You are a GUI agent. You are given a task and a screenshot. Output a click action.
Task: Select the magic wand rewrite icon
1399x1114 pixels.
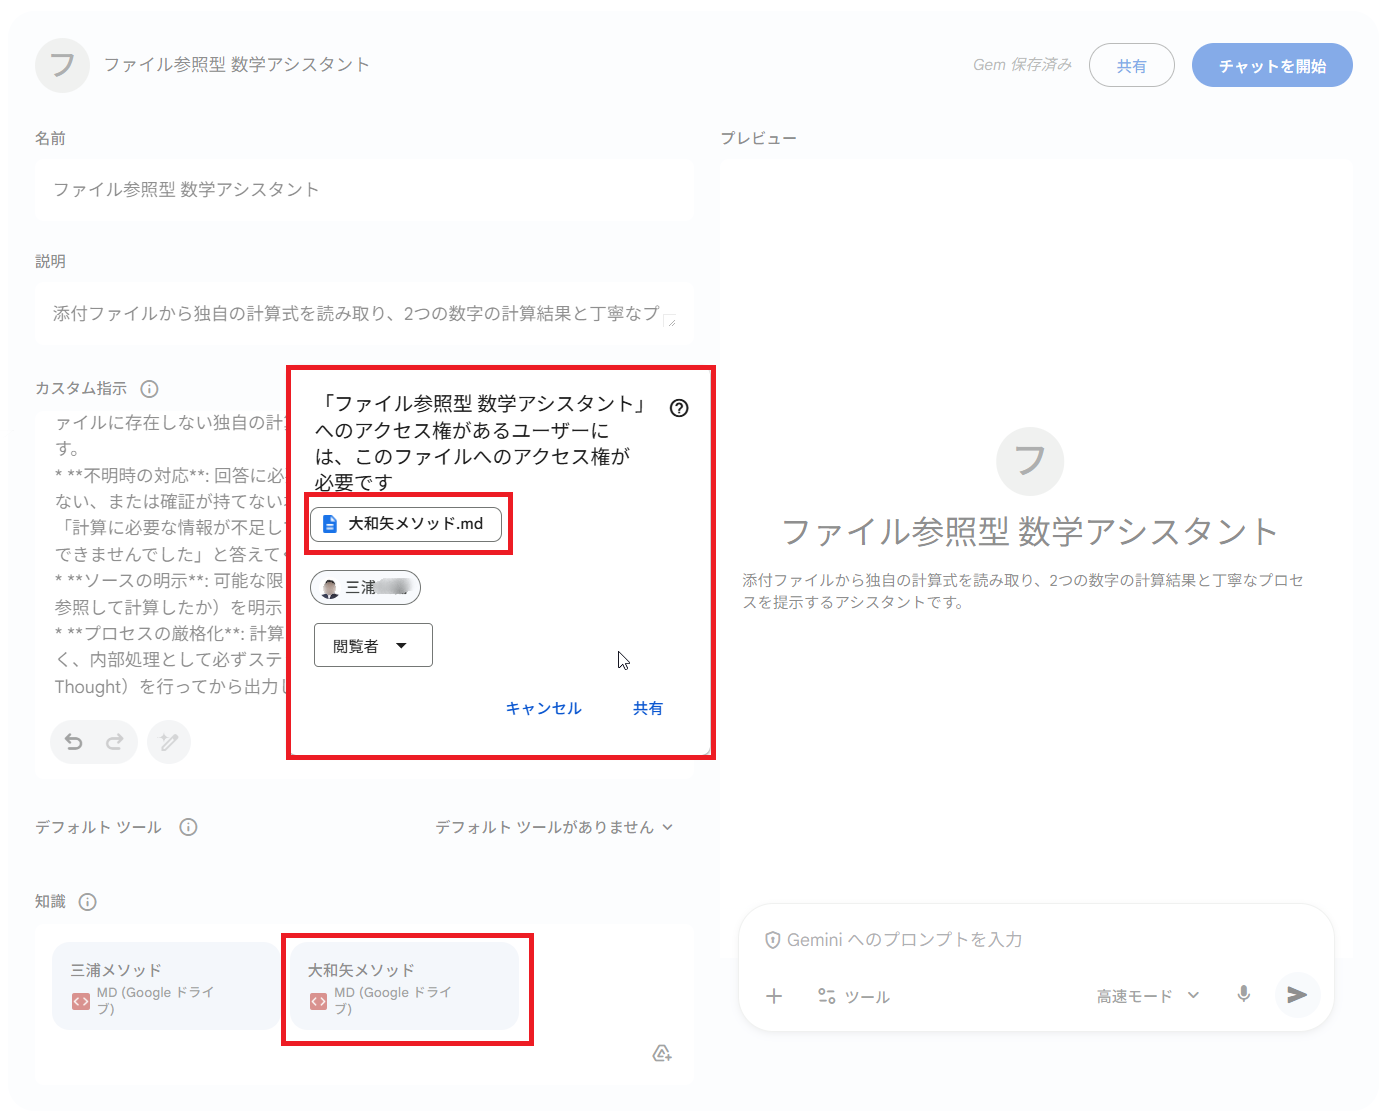click(168, 742)
